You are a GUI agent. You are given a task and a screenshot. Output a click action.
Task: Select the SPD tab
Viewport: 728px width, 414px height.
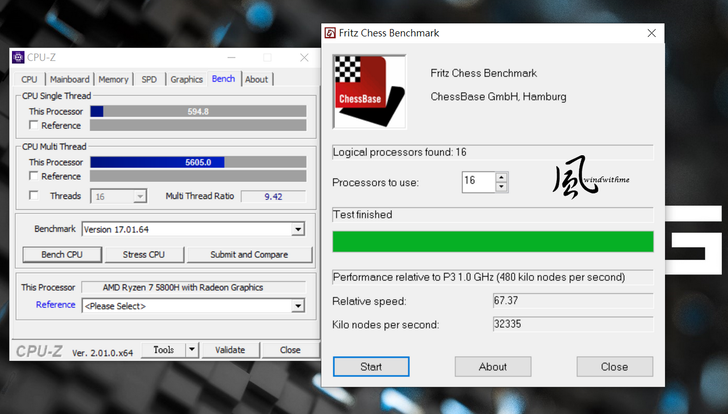[x=149, y=79]
